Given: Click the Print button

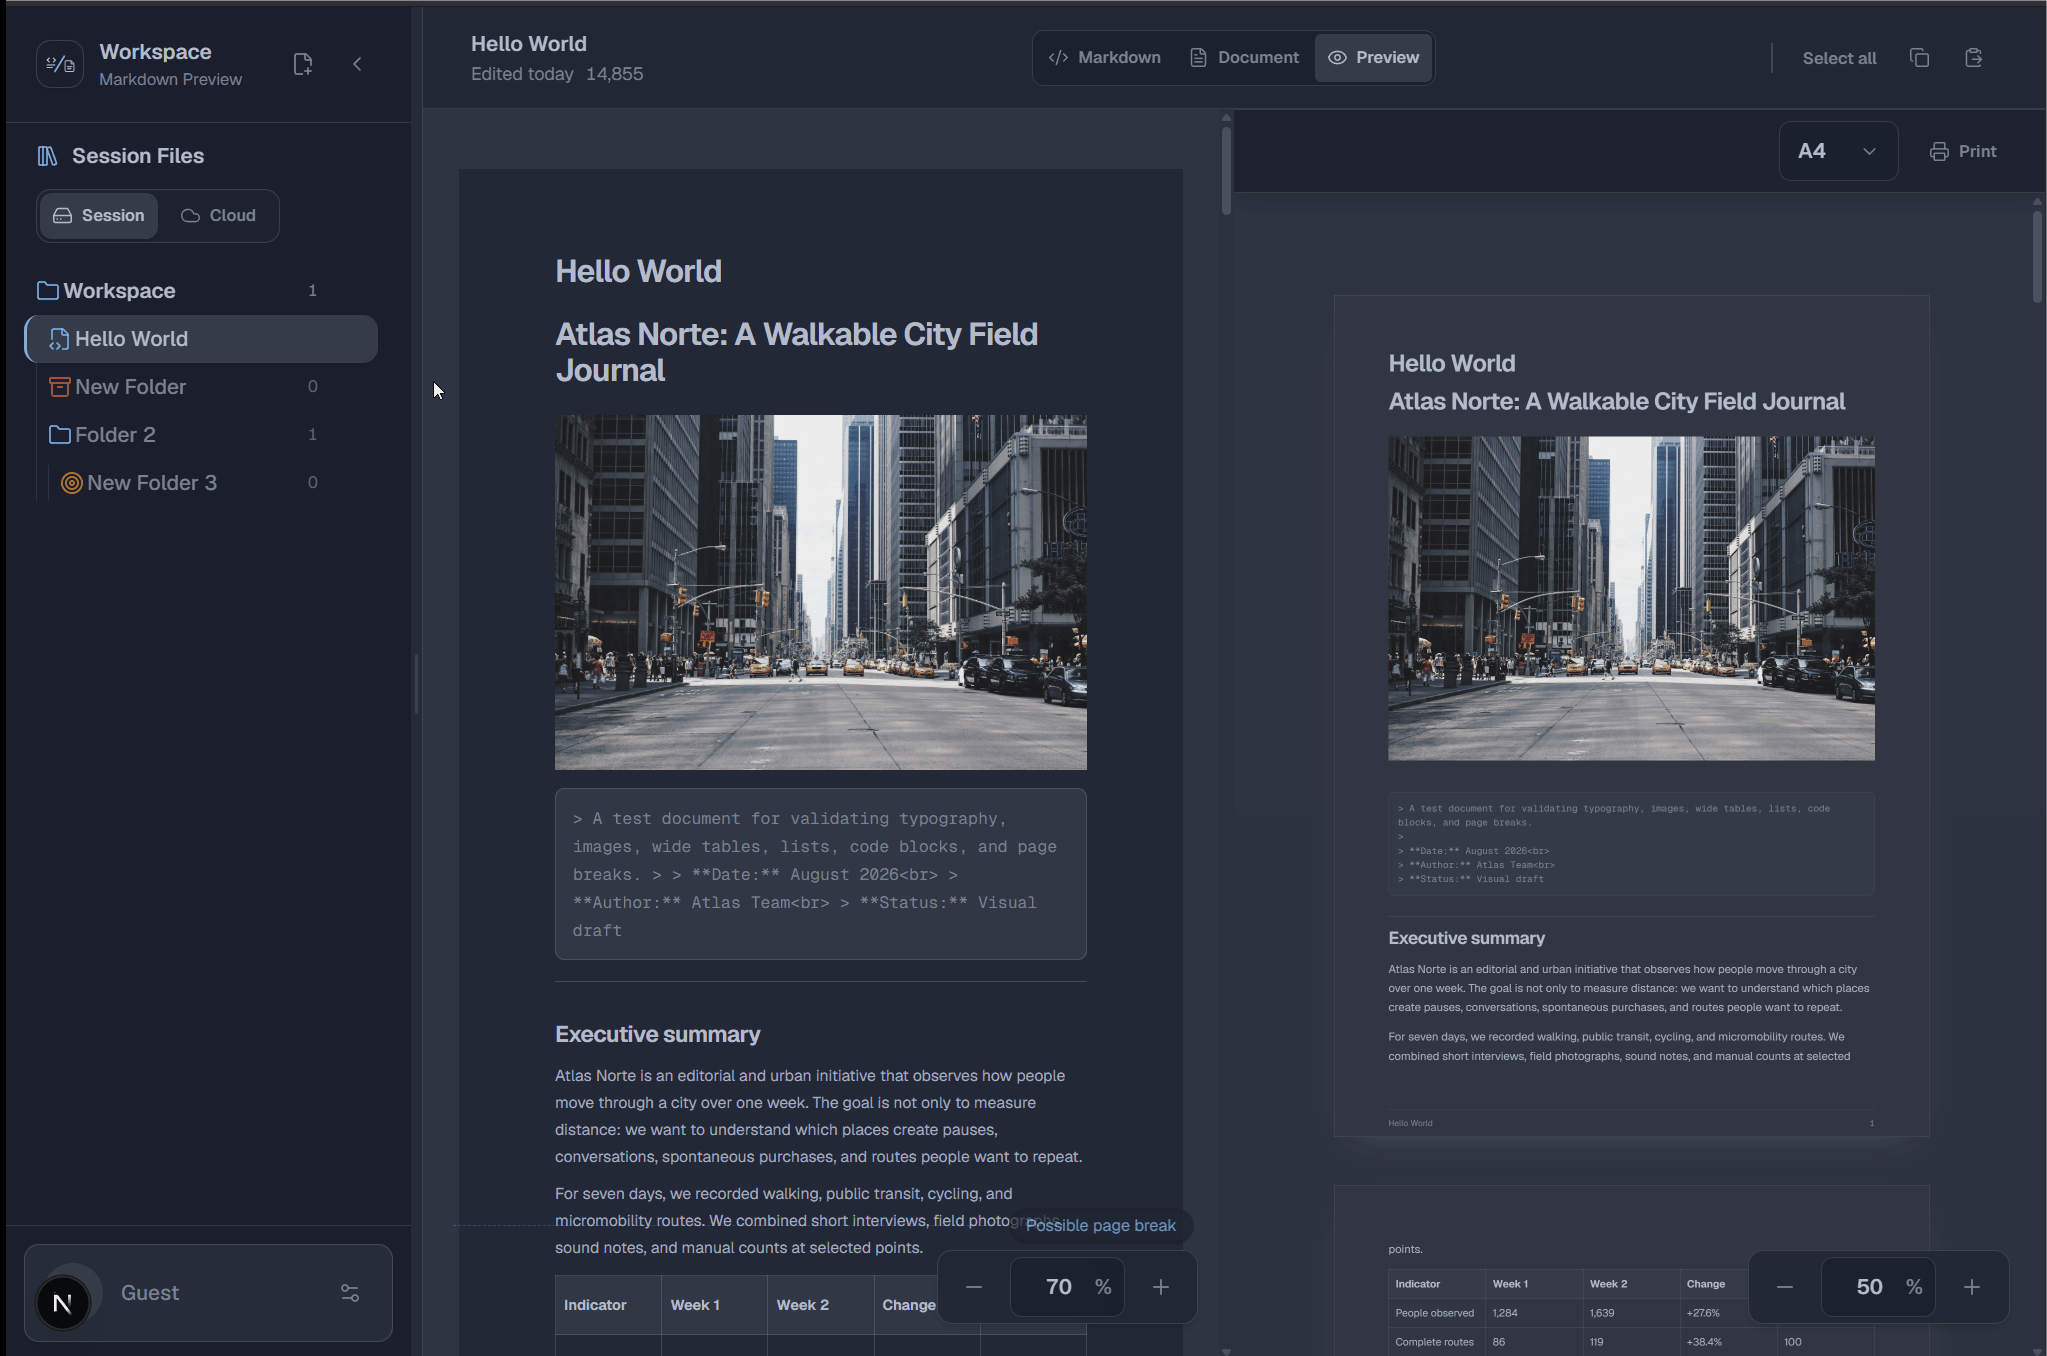Looking at the screenshot, I should [1963, 151].
